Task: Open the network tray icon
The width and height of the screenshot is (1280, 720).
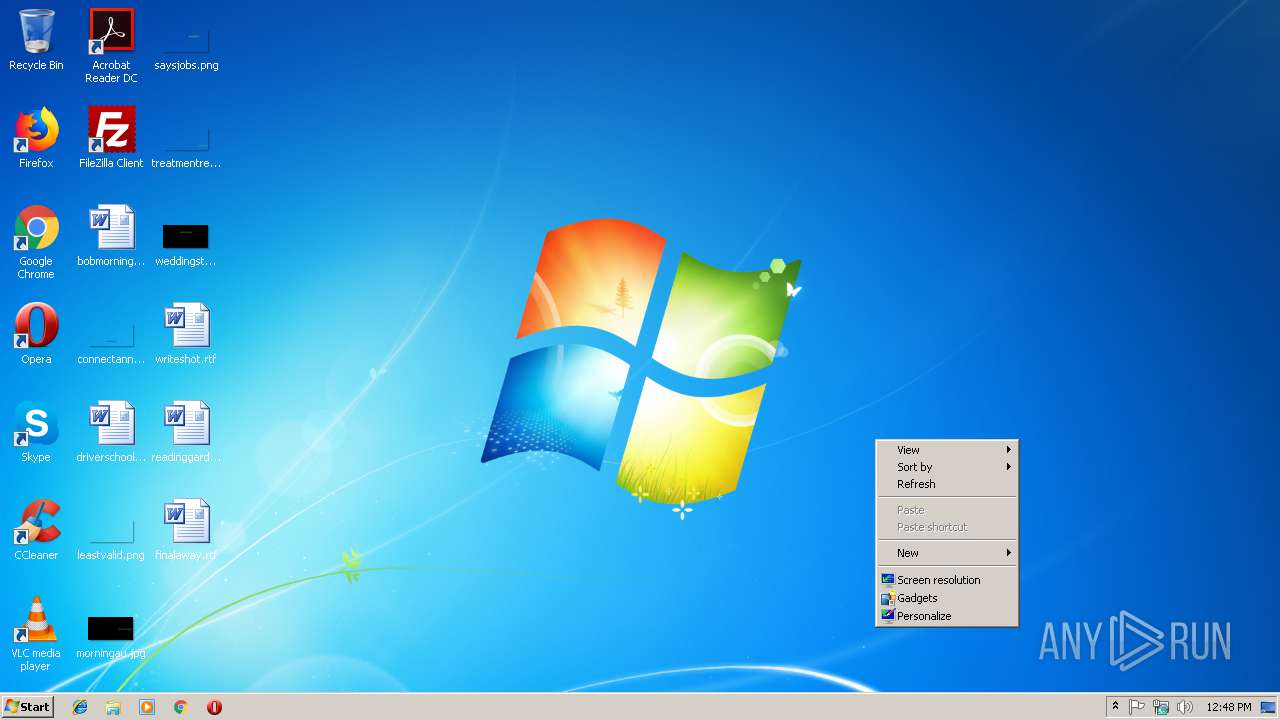Action: (x=1161, y=707)
